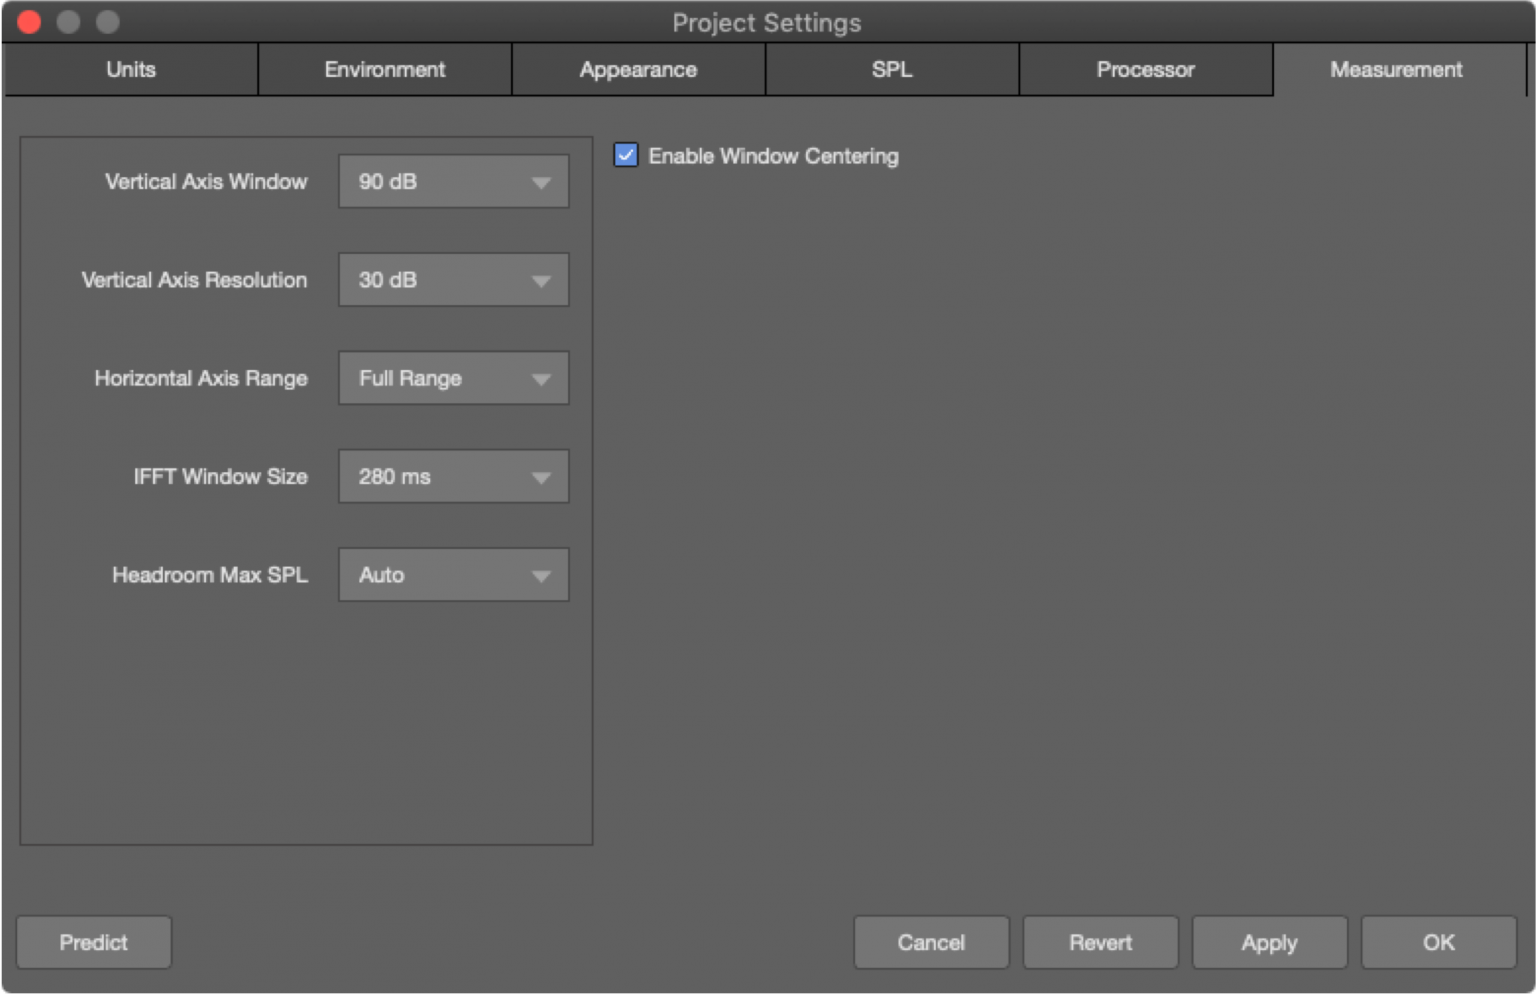Image resolution: width=1536 pixels, height=995 pixels.
Task: Disable the Enable Window Centering checkbox
Action: pyautogui.click(x=626, y=155)
